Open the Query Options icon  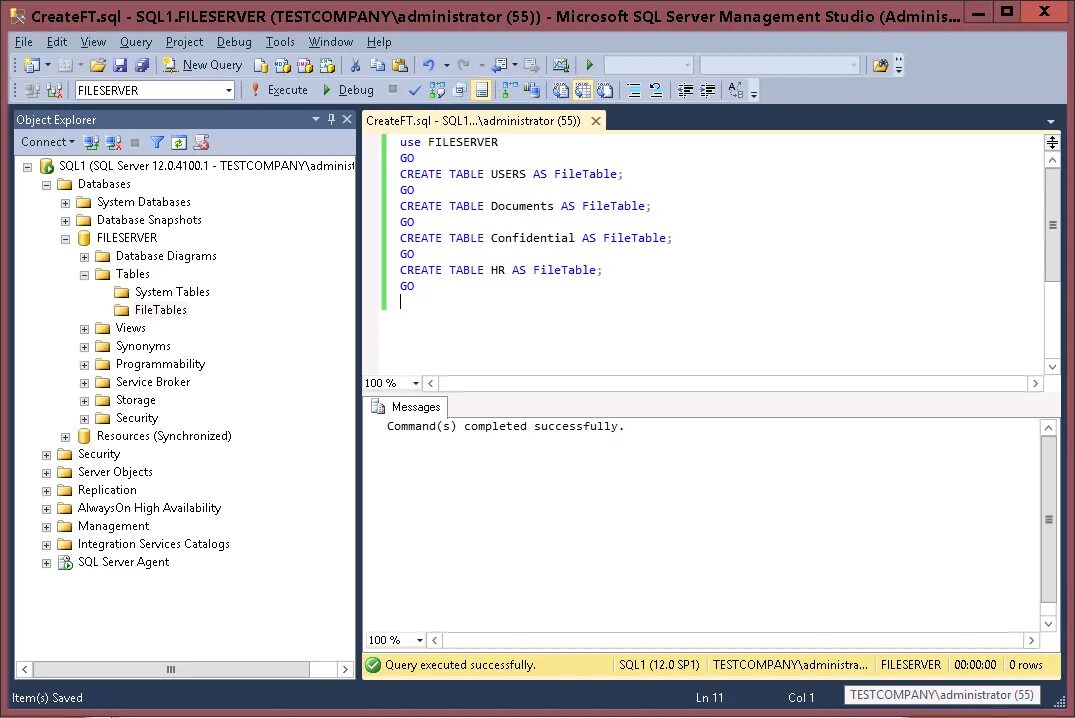coord(459,90)
